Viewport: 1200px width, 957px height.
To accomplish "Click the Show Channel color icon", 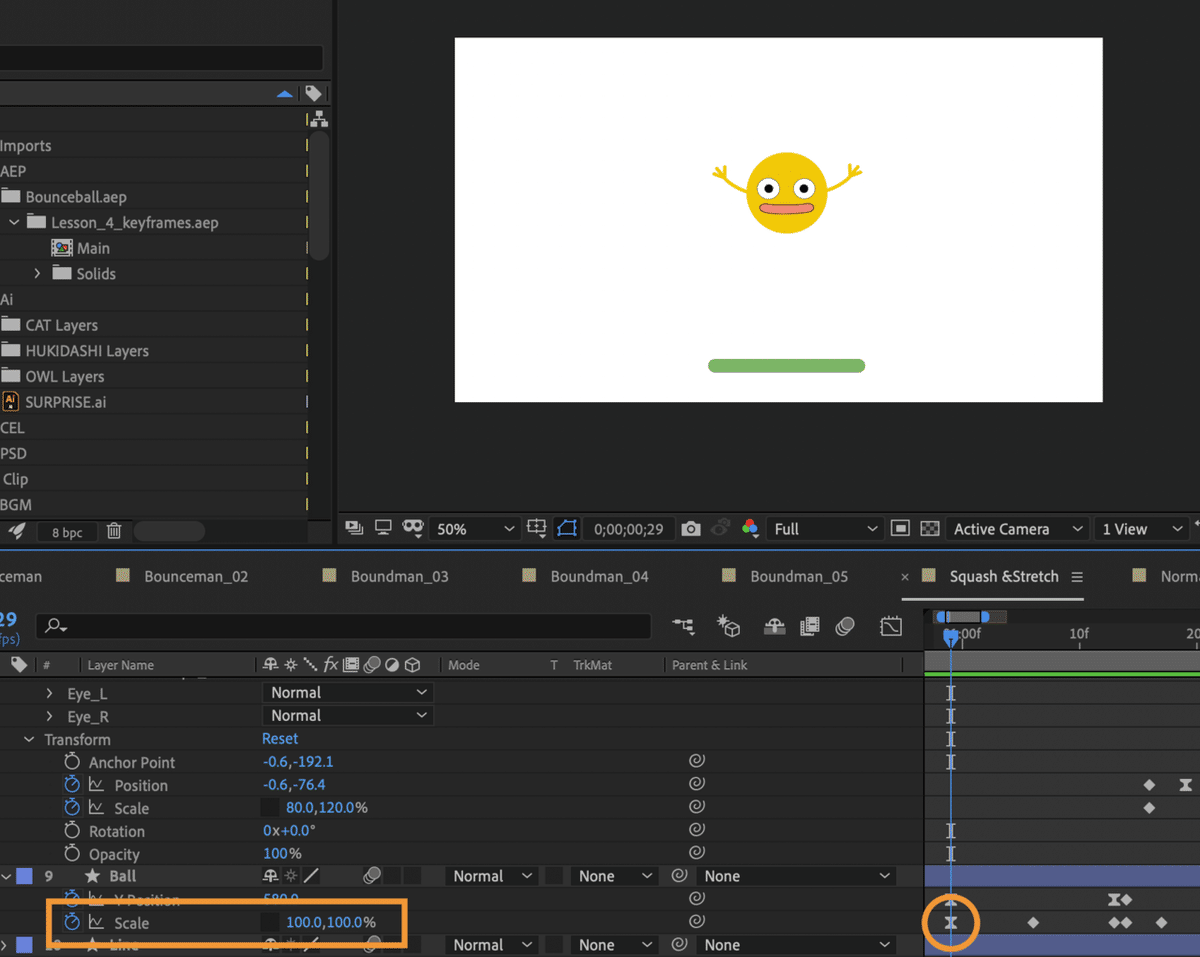I will [749, 529].
